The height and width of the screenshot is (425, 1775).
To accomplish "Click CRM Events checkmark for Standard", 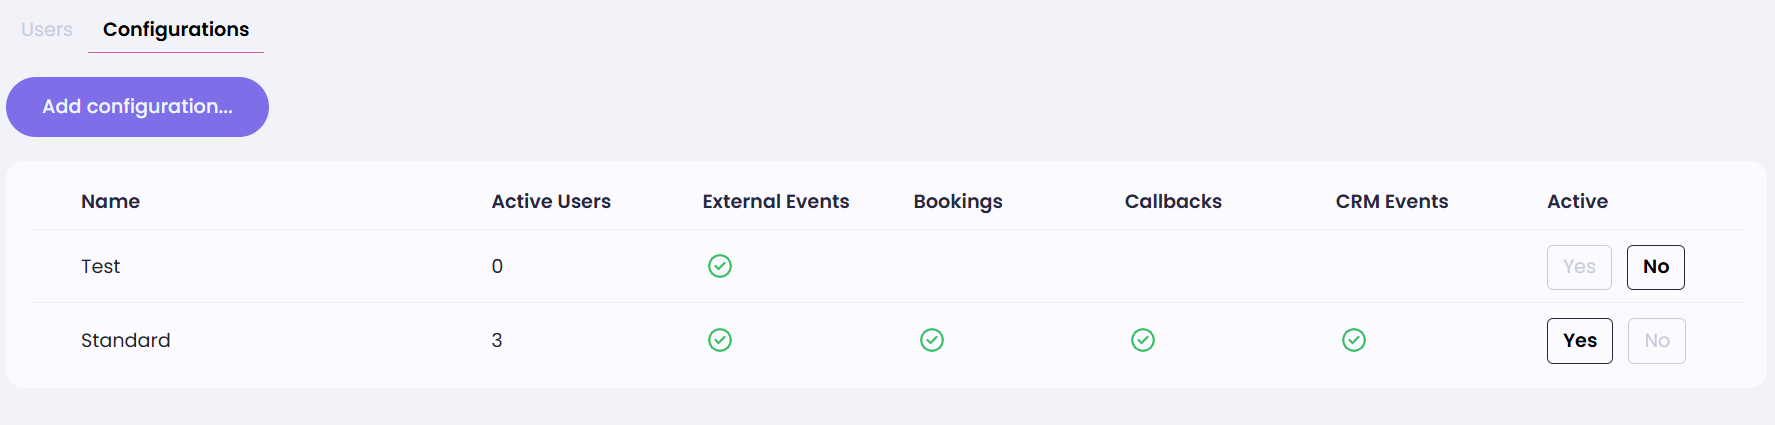I will pyautogui.click(x=1354, y=340).
